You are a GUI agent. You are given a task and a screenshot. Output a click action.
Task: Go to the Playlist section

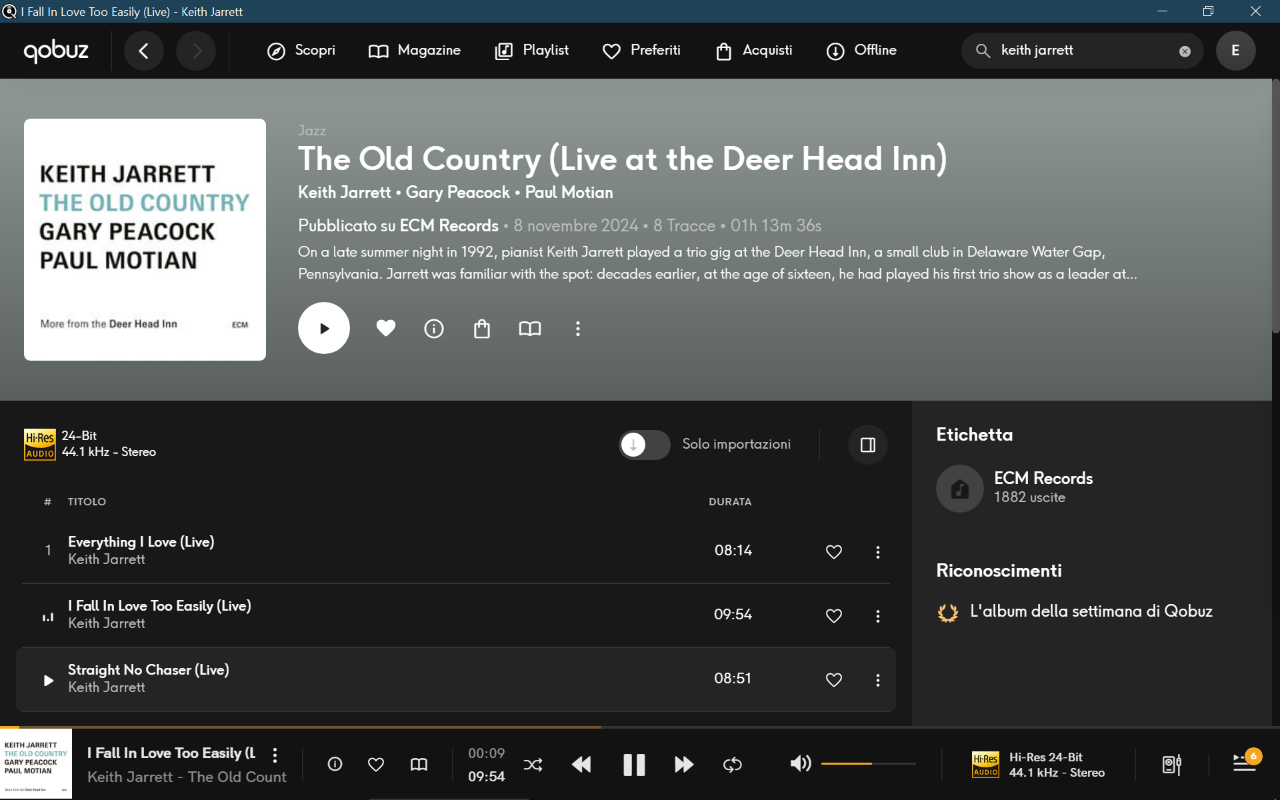532,51
